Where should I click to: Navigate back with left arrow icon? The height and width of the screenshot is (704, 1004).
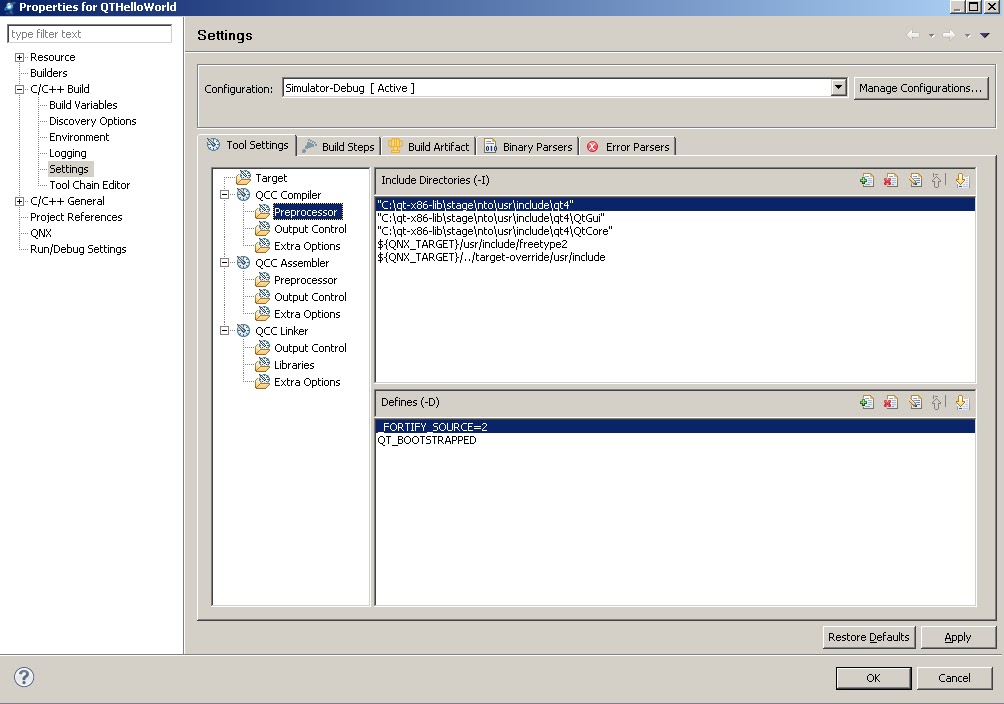pyautogui.click(x=913, y=35)
